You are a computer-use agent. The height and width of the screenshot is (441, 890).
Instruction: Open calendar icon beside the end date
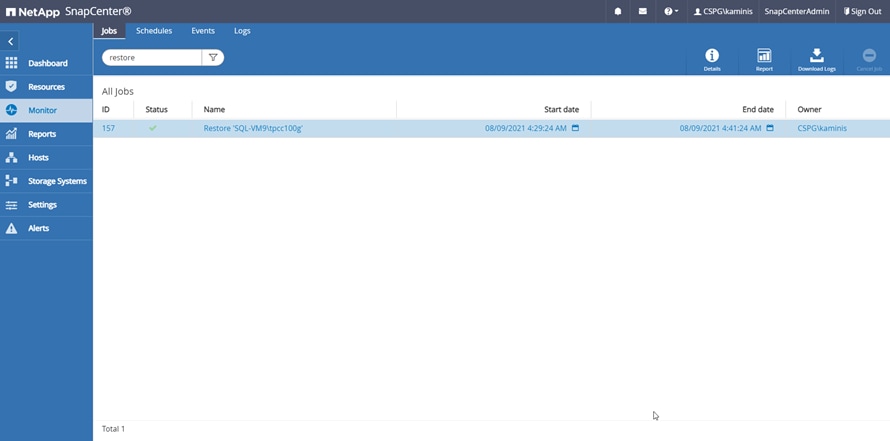(770, 128)
